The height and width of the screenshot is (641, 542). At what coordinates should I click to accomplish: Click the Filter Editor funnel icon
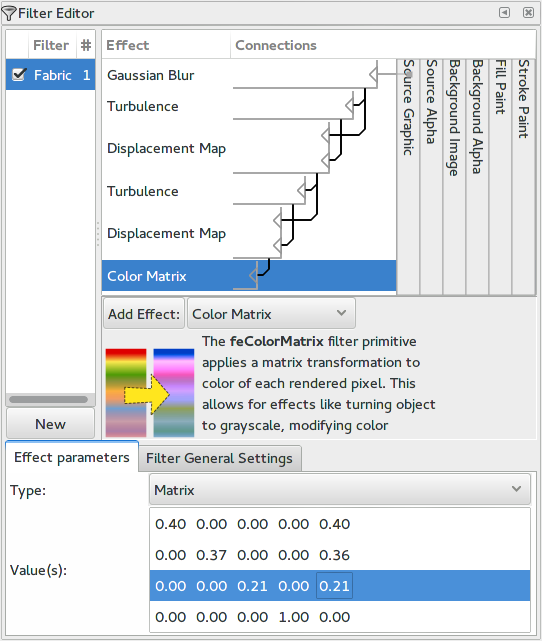click(x=9, y=13)
